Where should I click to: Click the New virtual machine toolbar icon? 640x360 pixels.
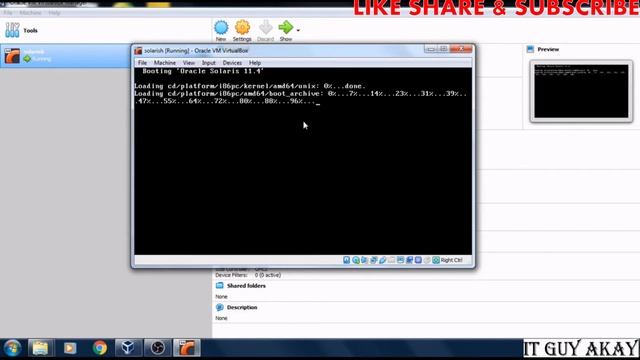pos(221,28)
